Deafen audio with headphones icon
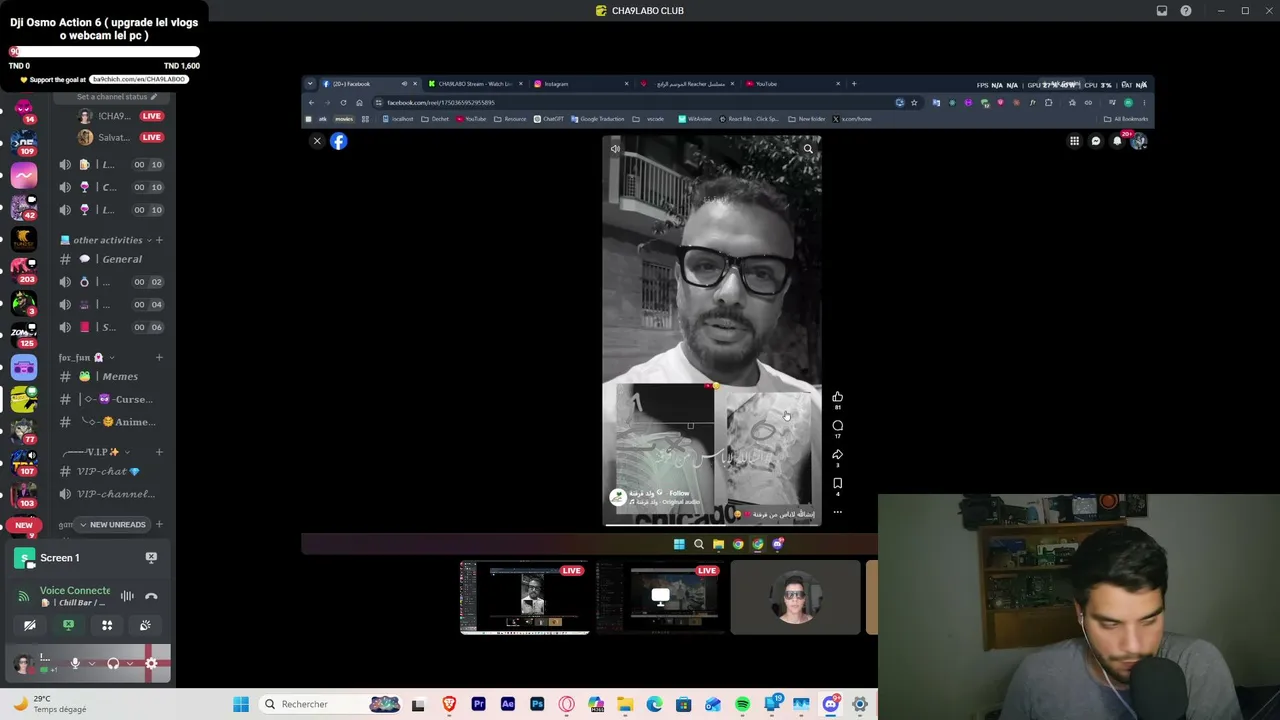The width and height of the screenshot is (1280, 720). [x=113, y=663]
